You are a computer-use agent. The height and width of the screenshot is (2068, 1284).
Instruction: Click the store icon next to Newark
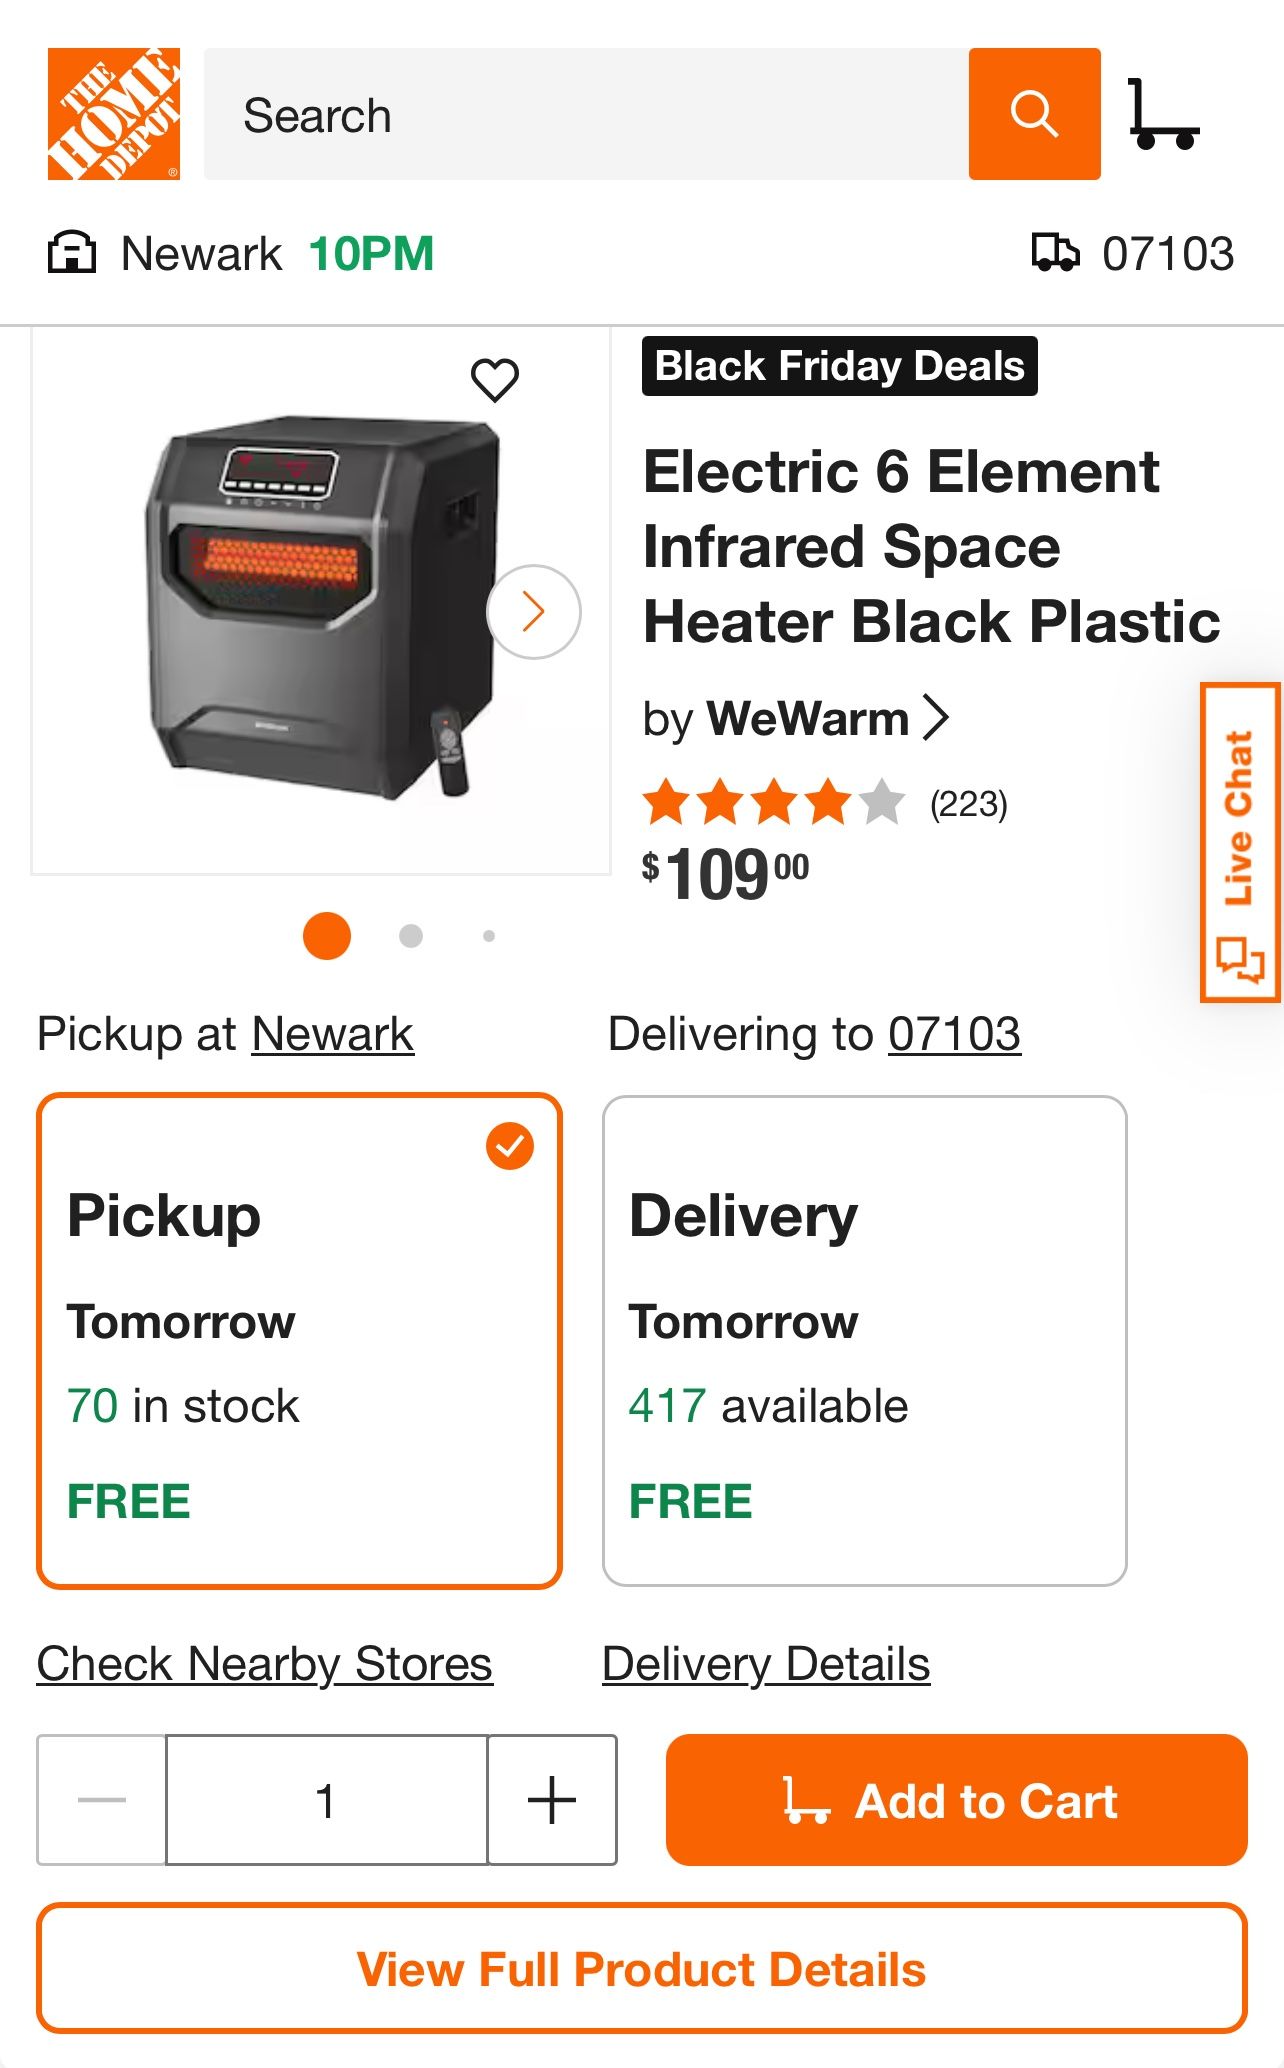pyautogui.click(x=72, y=252)
